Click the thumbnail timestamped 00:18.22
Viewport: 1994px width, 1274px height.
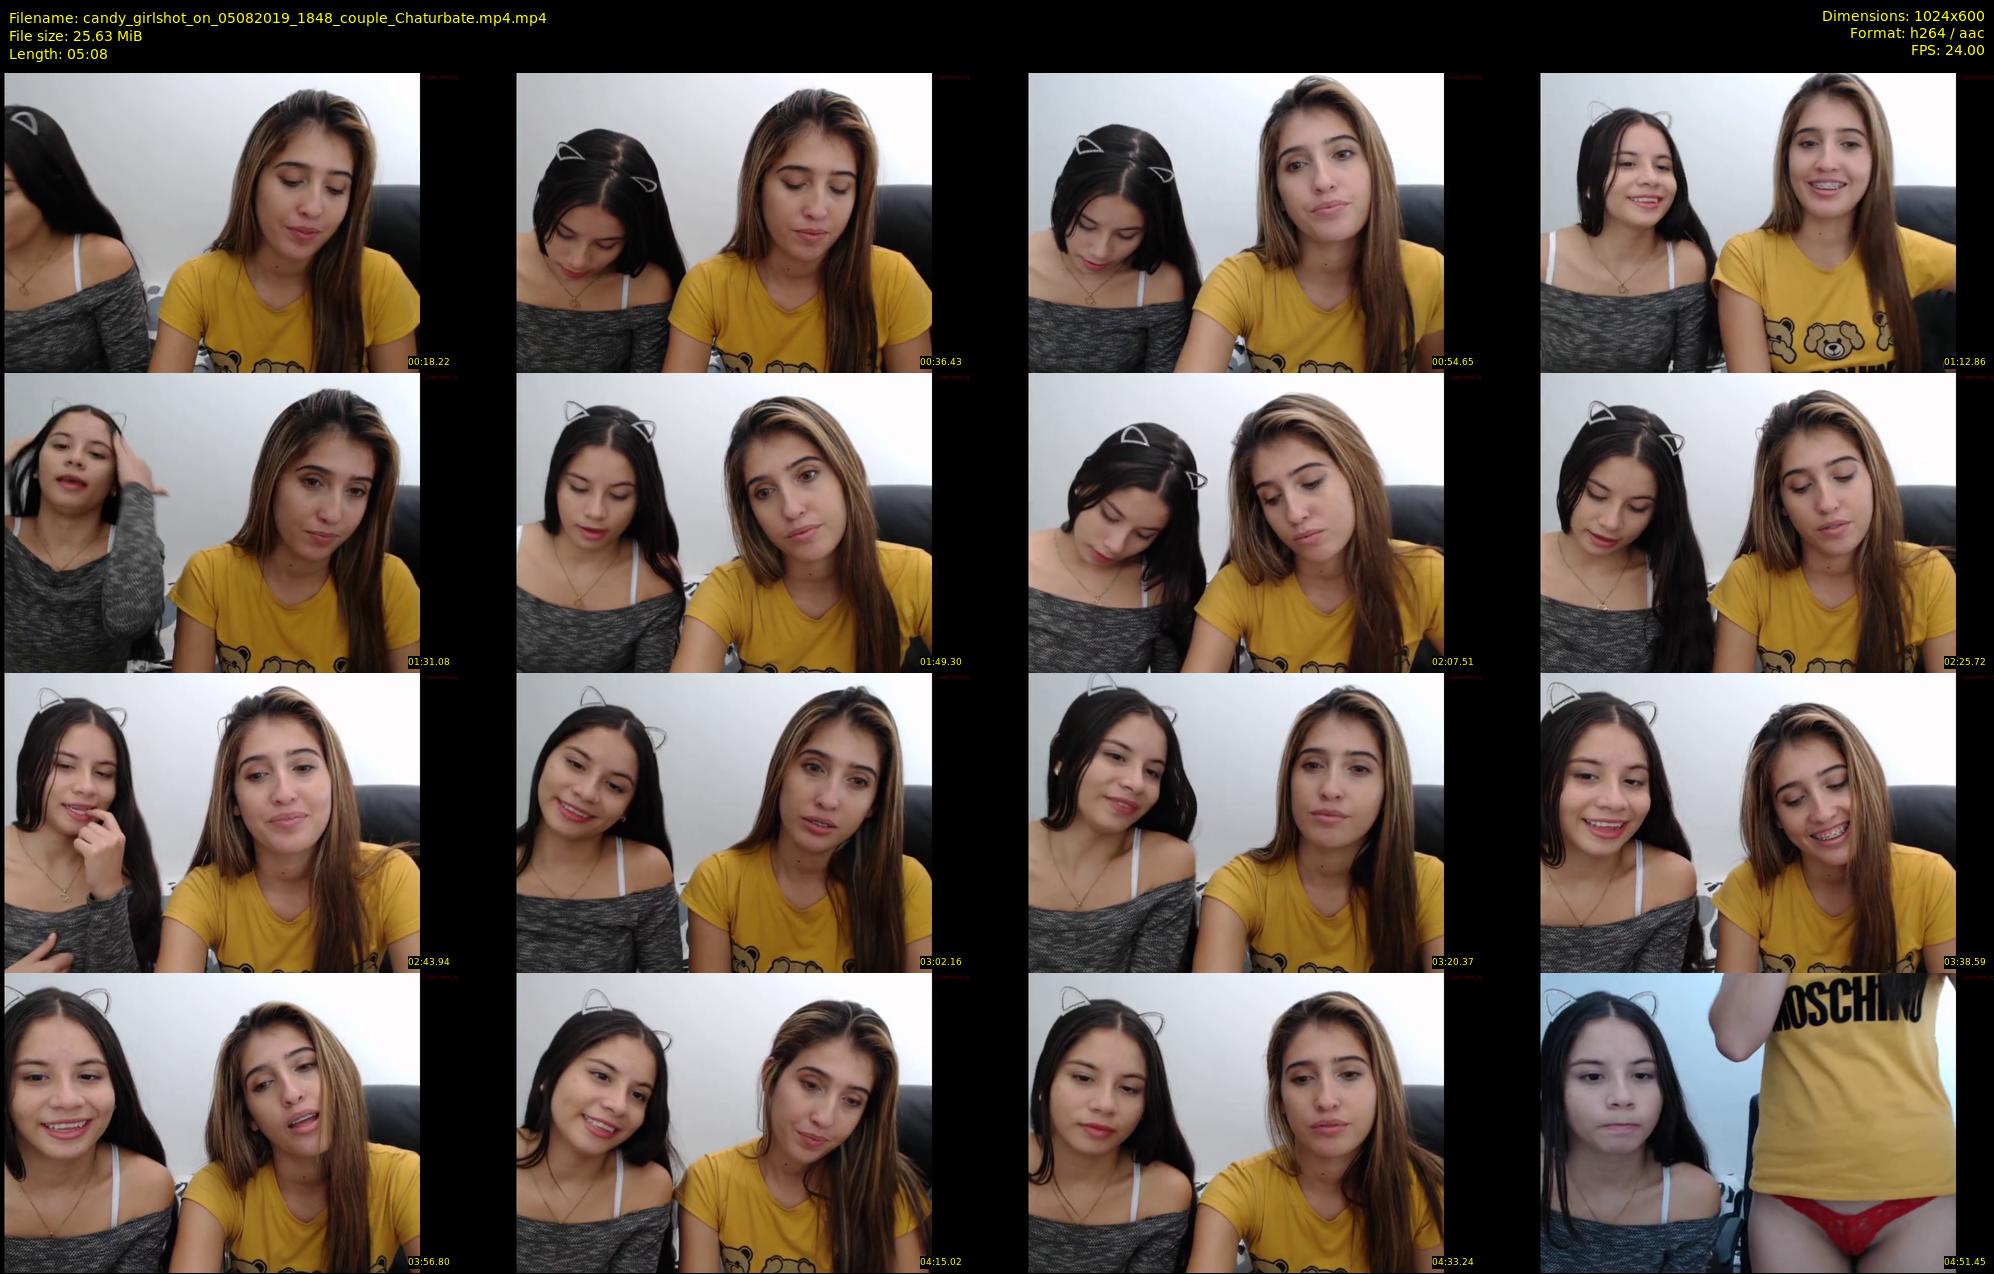pos(212,222)
